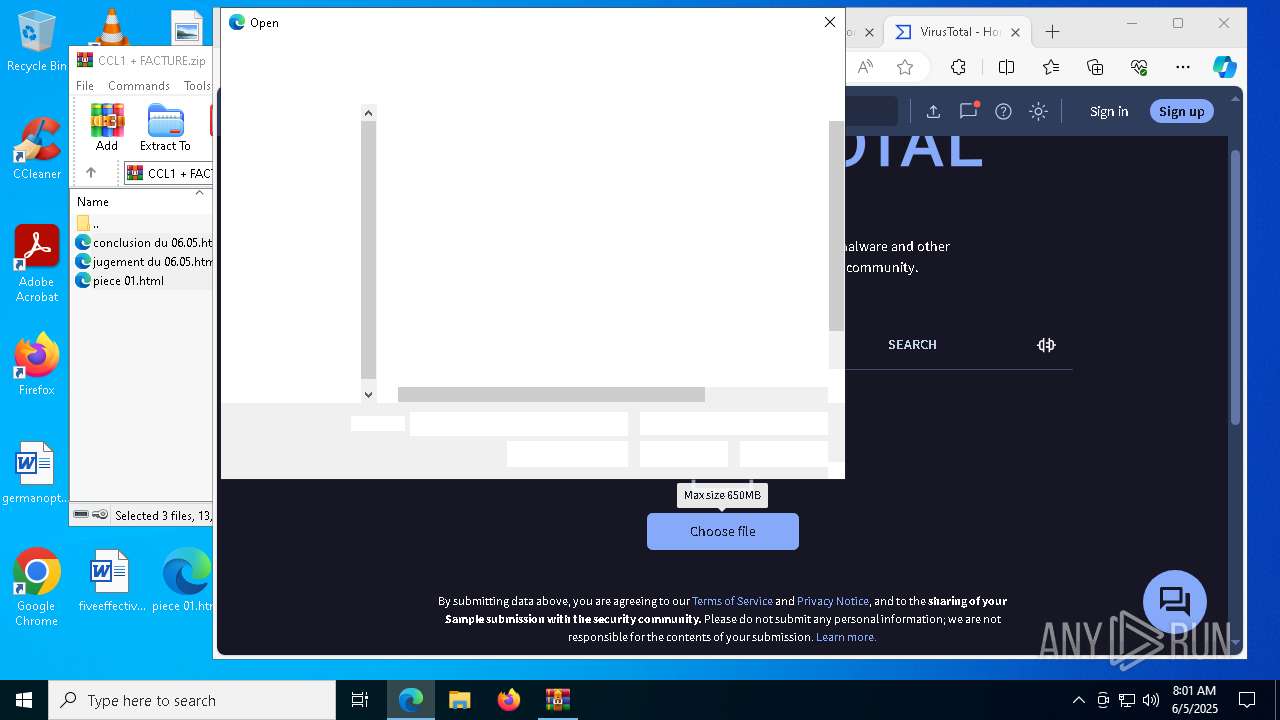This screenshot has width=1280, height=720.
Task: Open germanopt Word document on desktop
Action: [35, 473]
